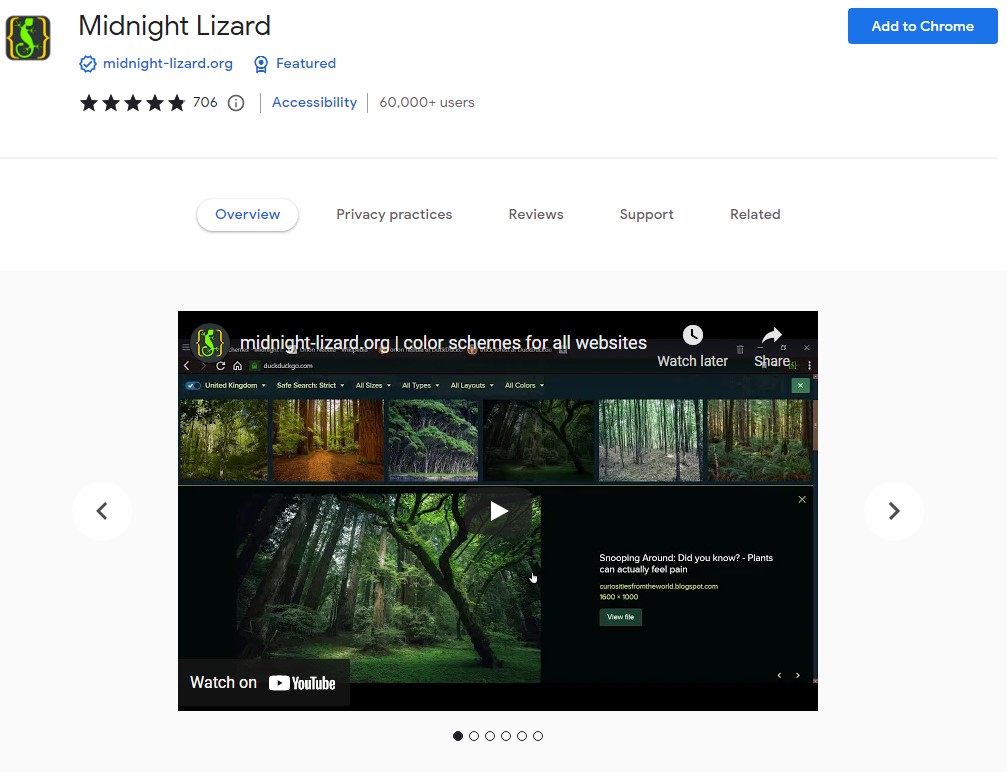Image resolution: width=1007 pixels, height=772 pixels.
Task: Click the curiositiesfromtheworld.blogspot.com link
Action: (658, 586)
